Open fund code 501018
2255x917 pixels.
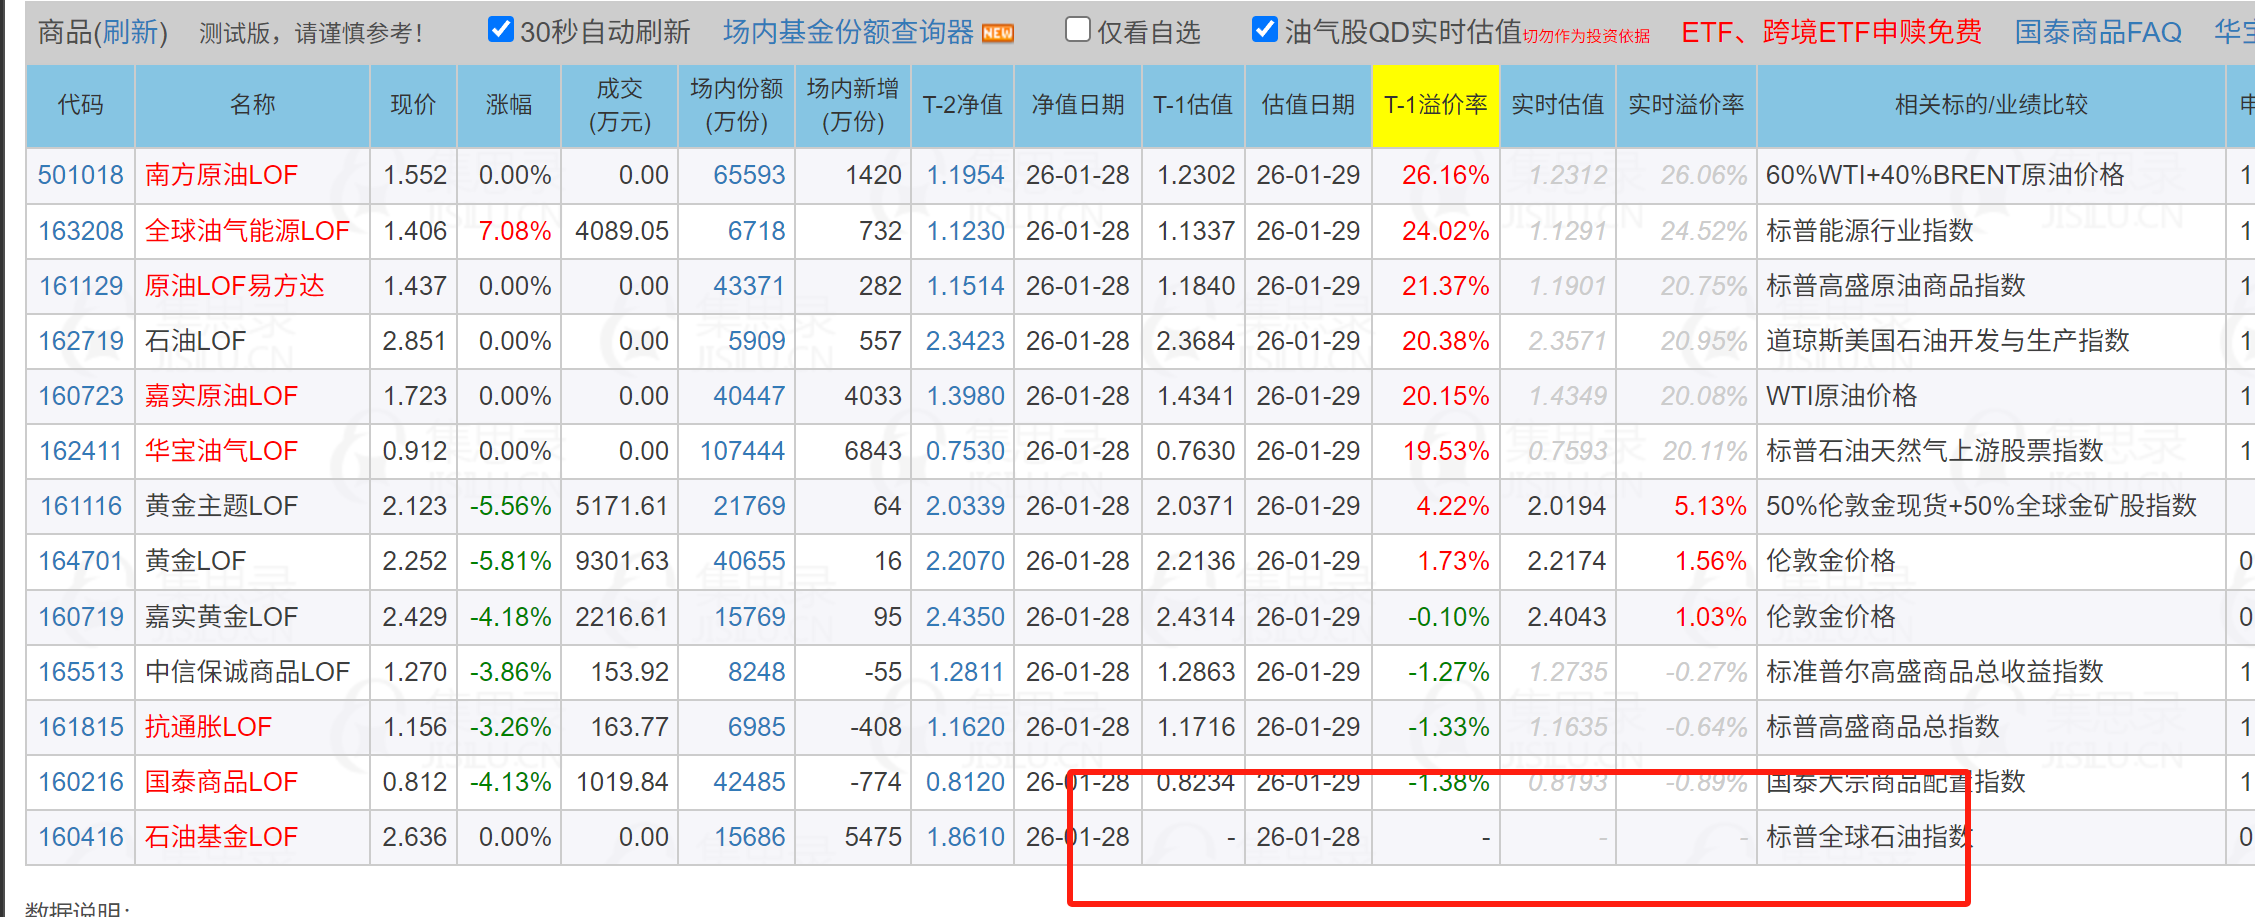(80, 175)
